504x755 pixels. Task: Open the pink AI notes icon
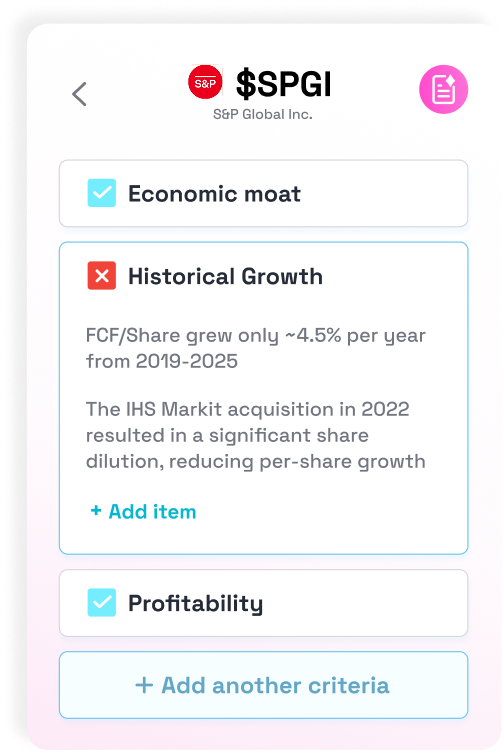tap(443, 90)
